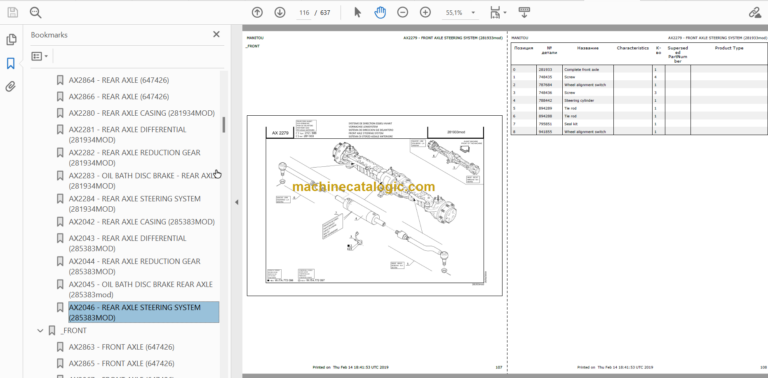Click bookmark icon beside AX2045

point(60,284)
